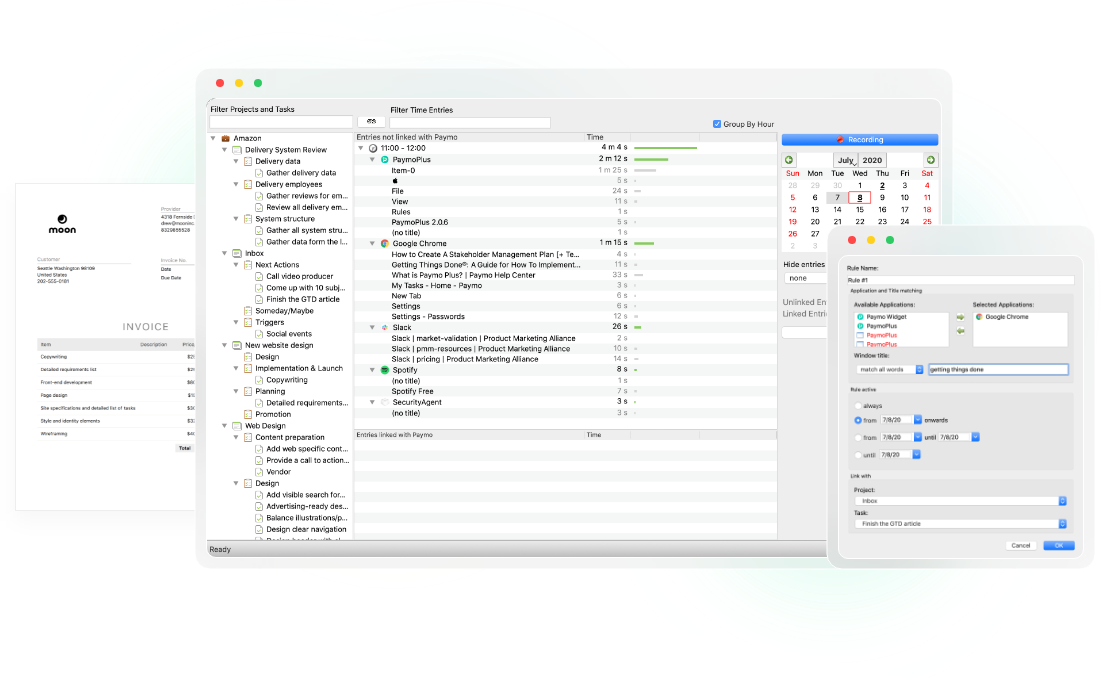The width and height of the screenshot is (1101, 681).
Task: Click the Recording button
Action: (x=859, y=140)
